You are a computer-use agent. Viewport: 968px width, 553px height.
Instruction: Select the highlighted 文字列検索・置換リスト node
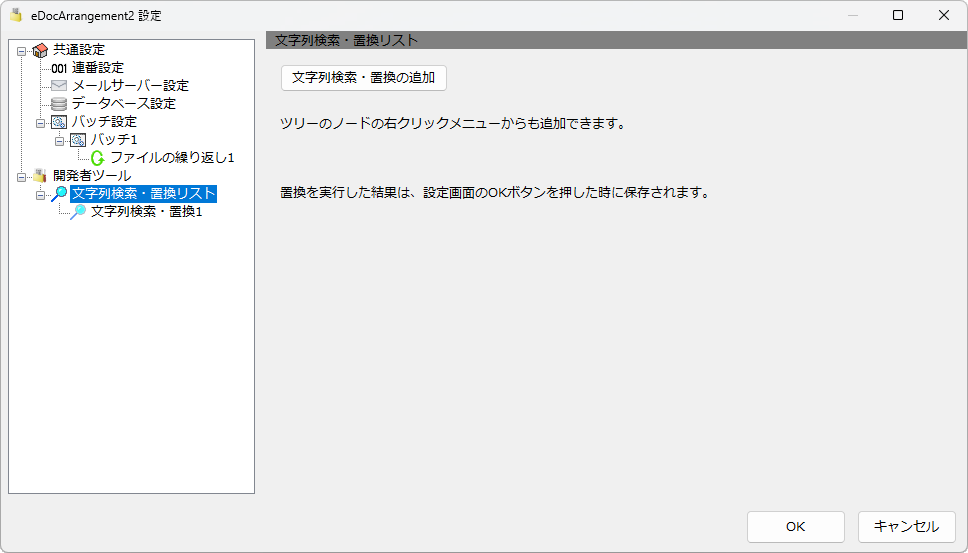point(143,194)
